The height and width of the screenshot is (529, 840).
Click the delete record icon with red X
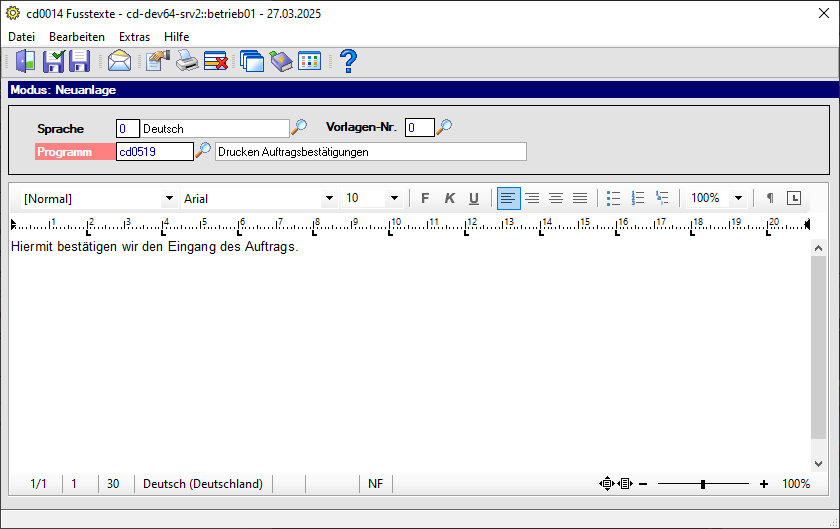[x=216, y=61]
